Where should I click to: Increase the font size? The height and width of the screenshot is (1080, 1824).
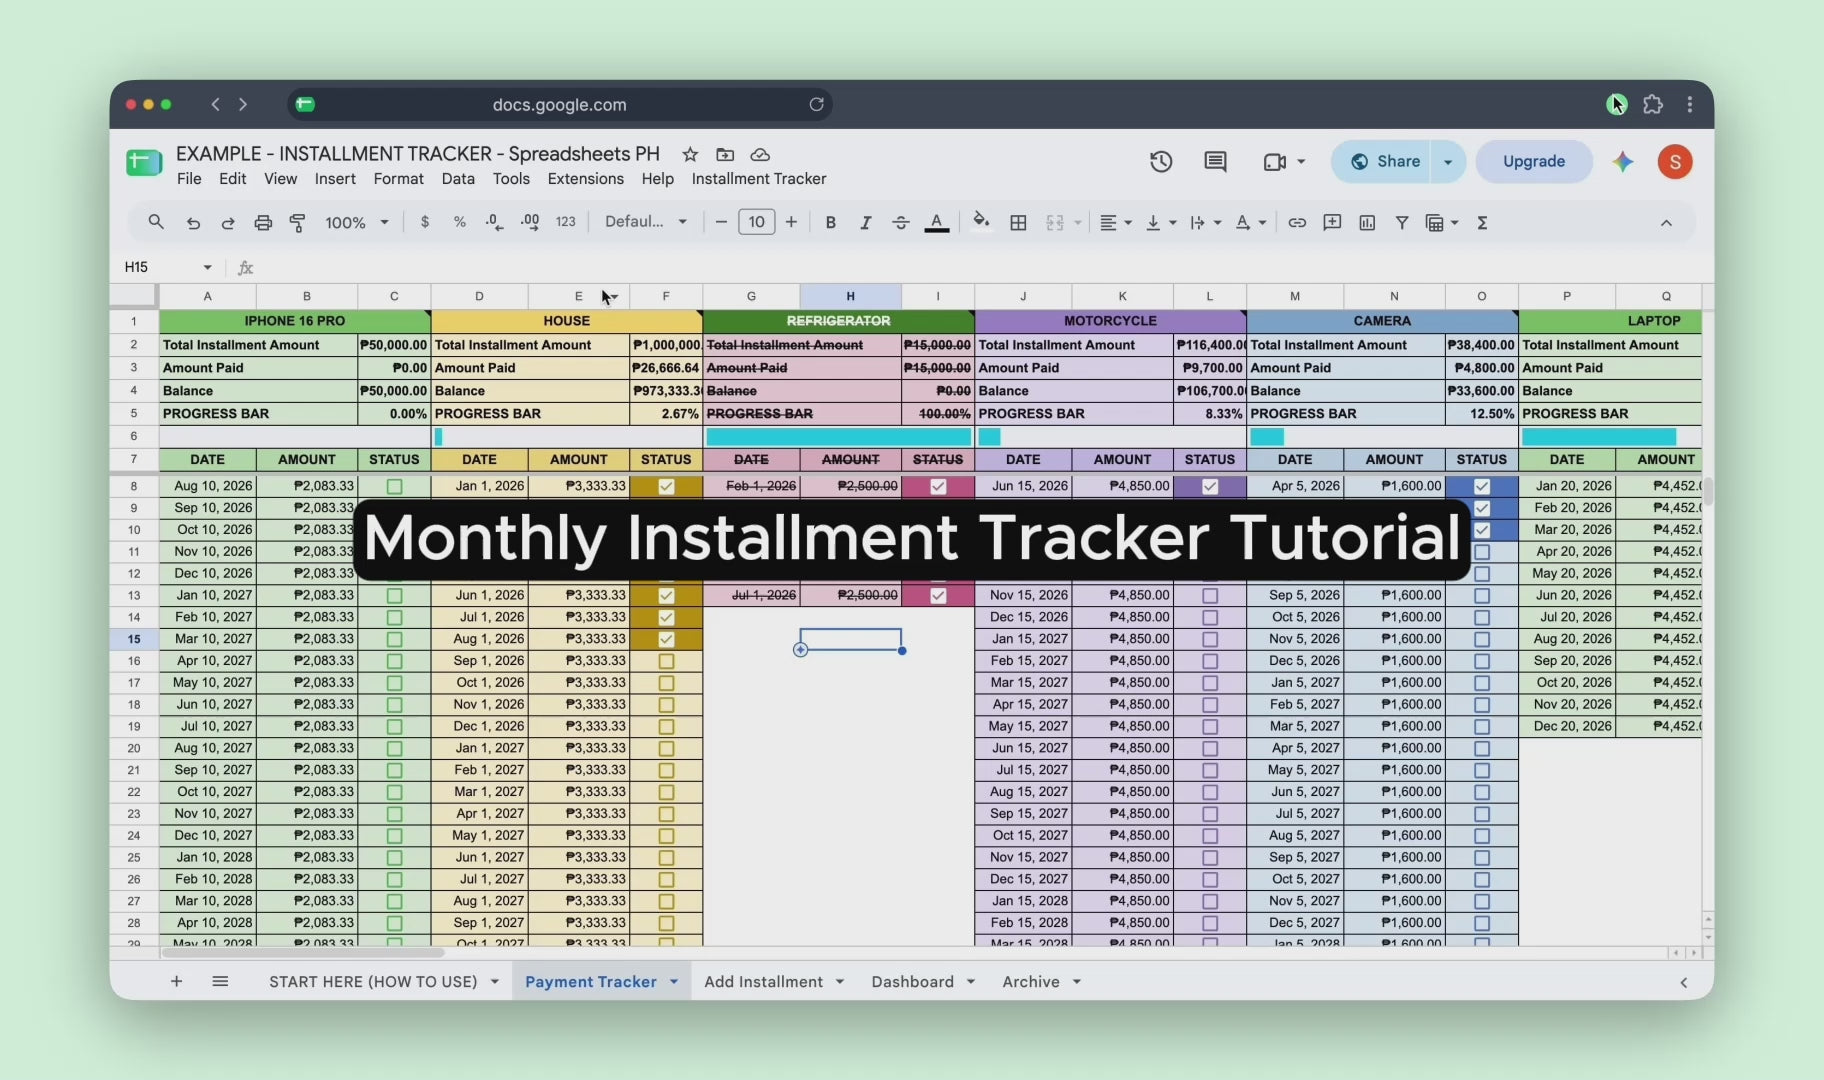pos(791,223)
